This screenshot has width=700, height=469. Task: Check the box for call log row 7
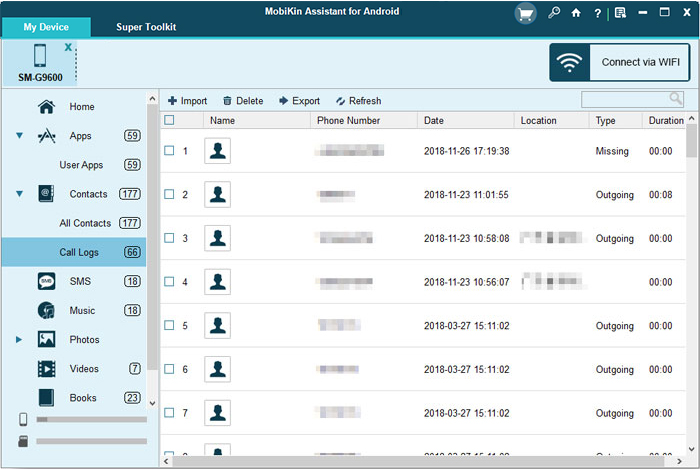[x=169, y=413]
